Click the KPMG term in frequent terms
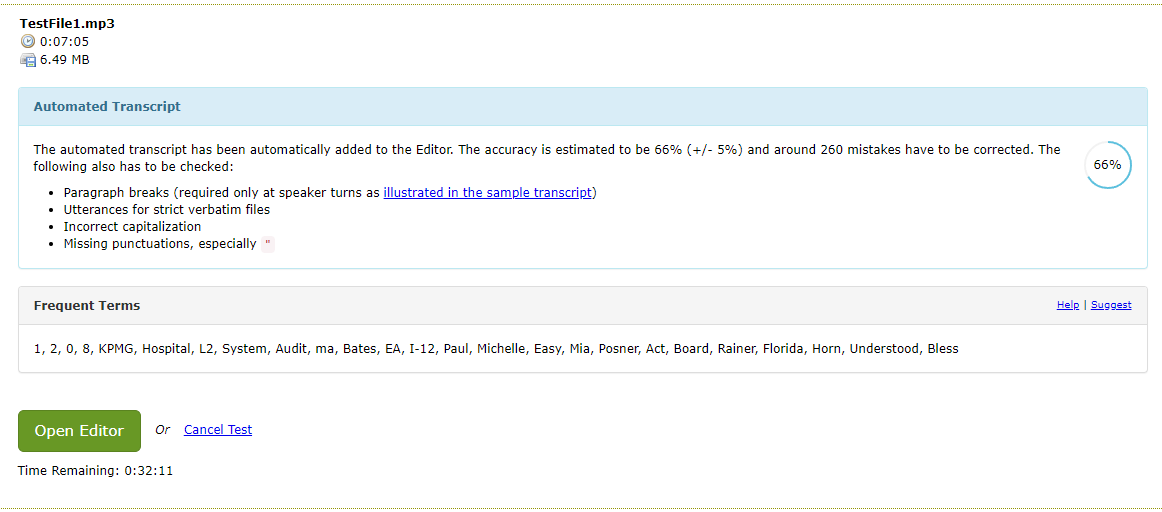The width and height of the screenshot is (1162, 512). (x=117, y=348)
